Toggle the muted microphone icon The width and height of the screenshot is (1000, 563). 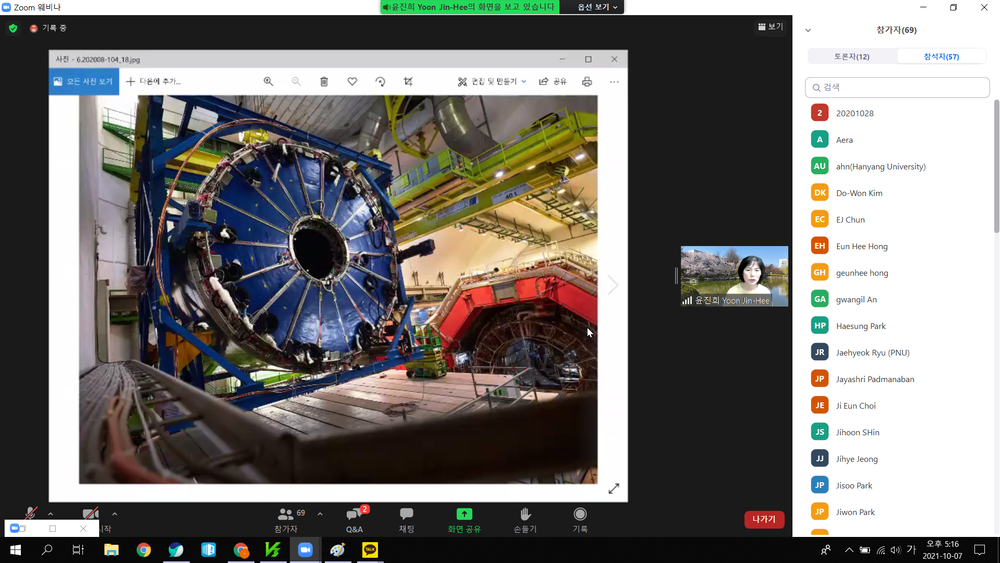(x=30, y=513)
